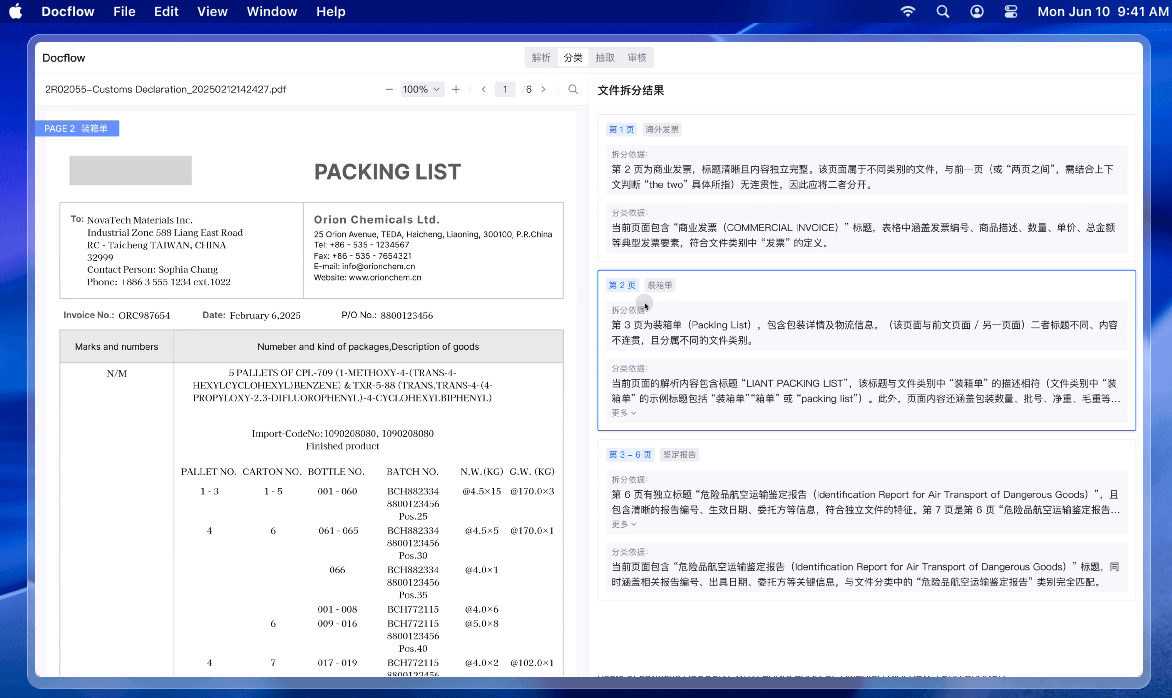Click the document search magnifier icon
Screen dimensions: 1172x698
573,89
